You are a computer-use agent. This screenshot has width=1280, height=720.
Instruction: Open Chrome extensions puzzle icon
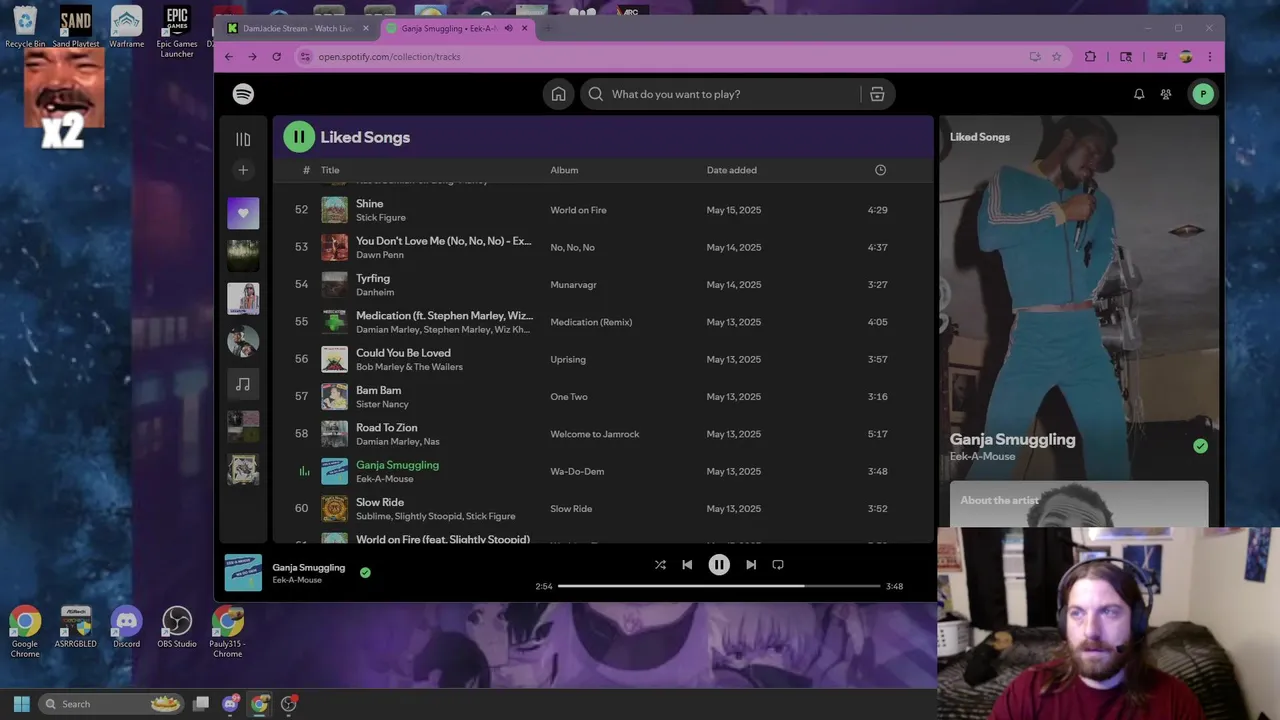1090,57
